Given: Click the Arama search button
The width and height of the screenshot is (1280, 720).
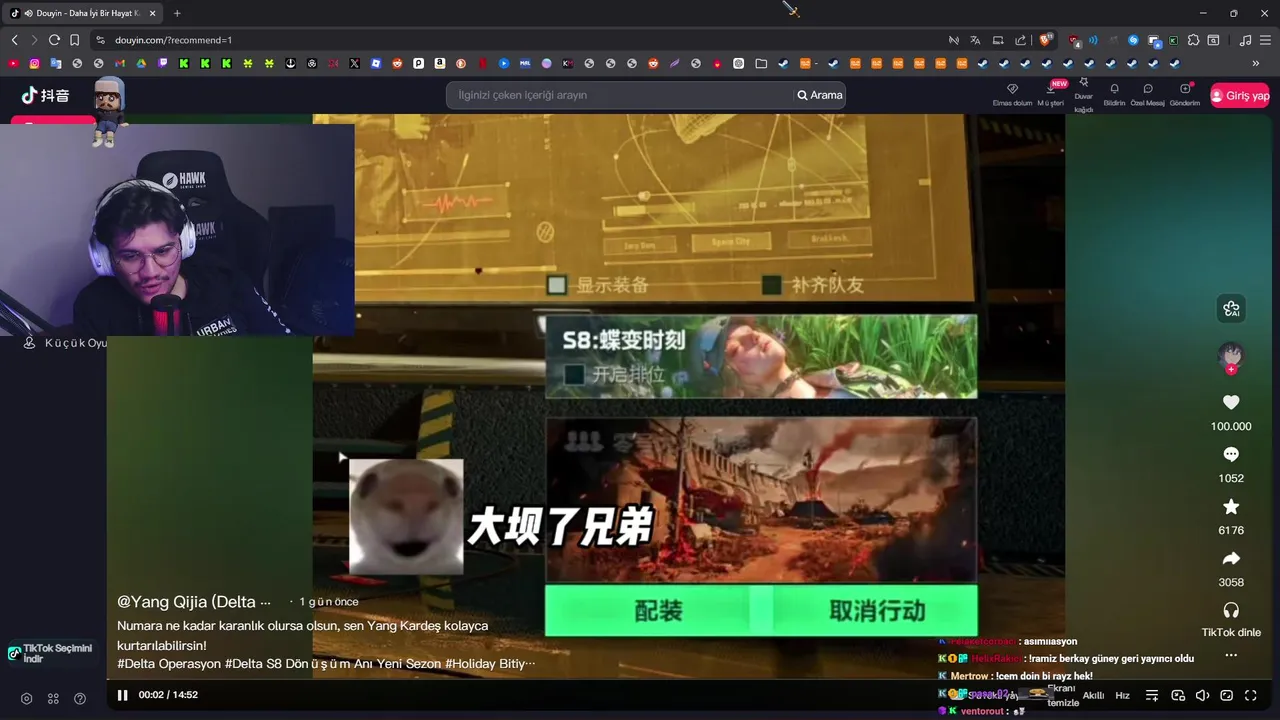Looking at the screenshot, I should click(x=820, y=95).
